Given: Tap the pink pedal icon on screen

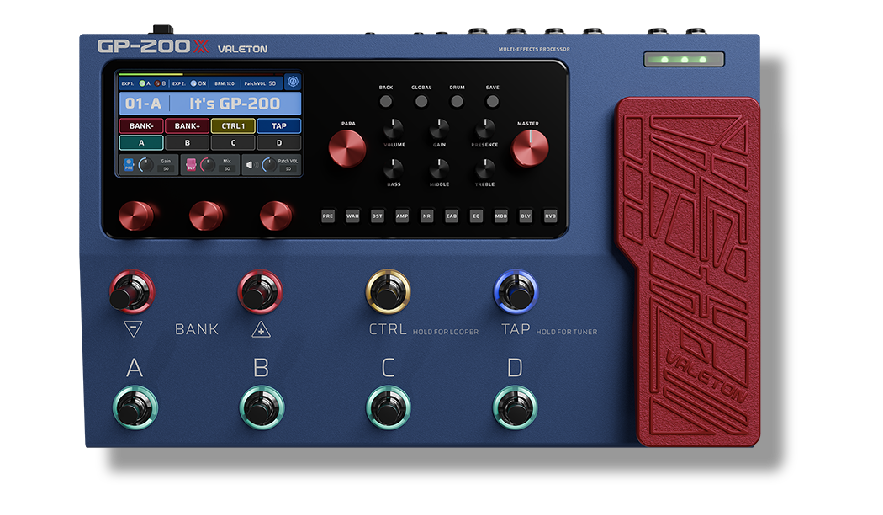Looking at the screenshot, I should [191, 164].
